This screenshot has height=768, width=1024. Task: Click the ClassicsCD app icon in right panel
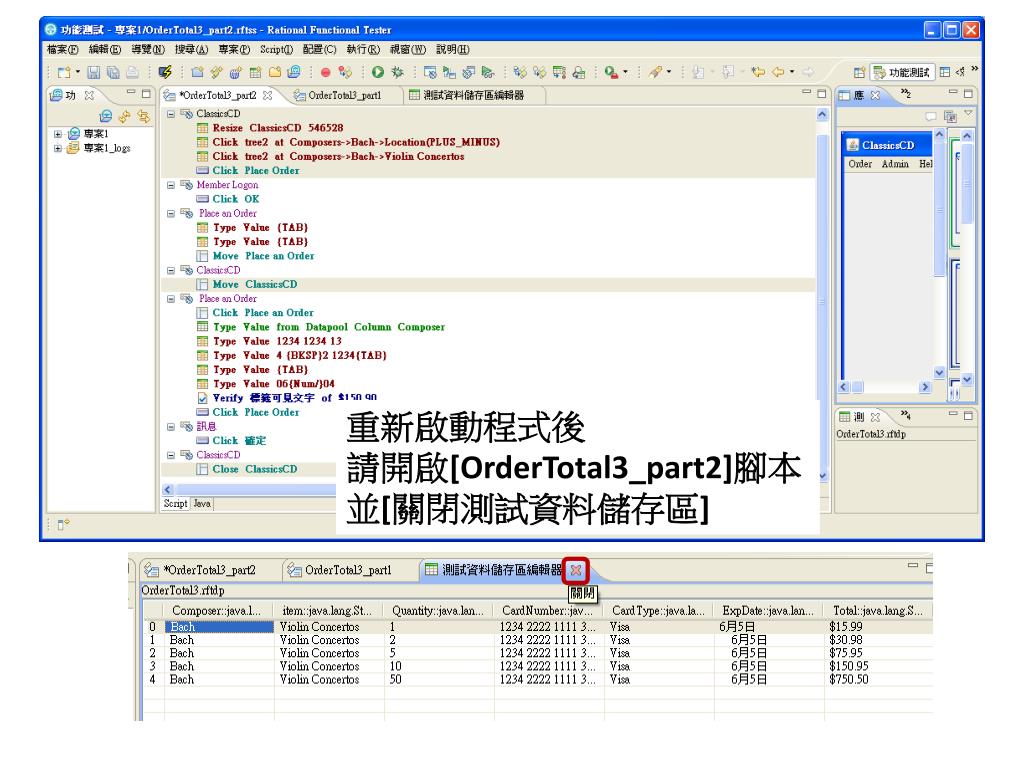coord(852,145)
